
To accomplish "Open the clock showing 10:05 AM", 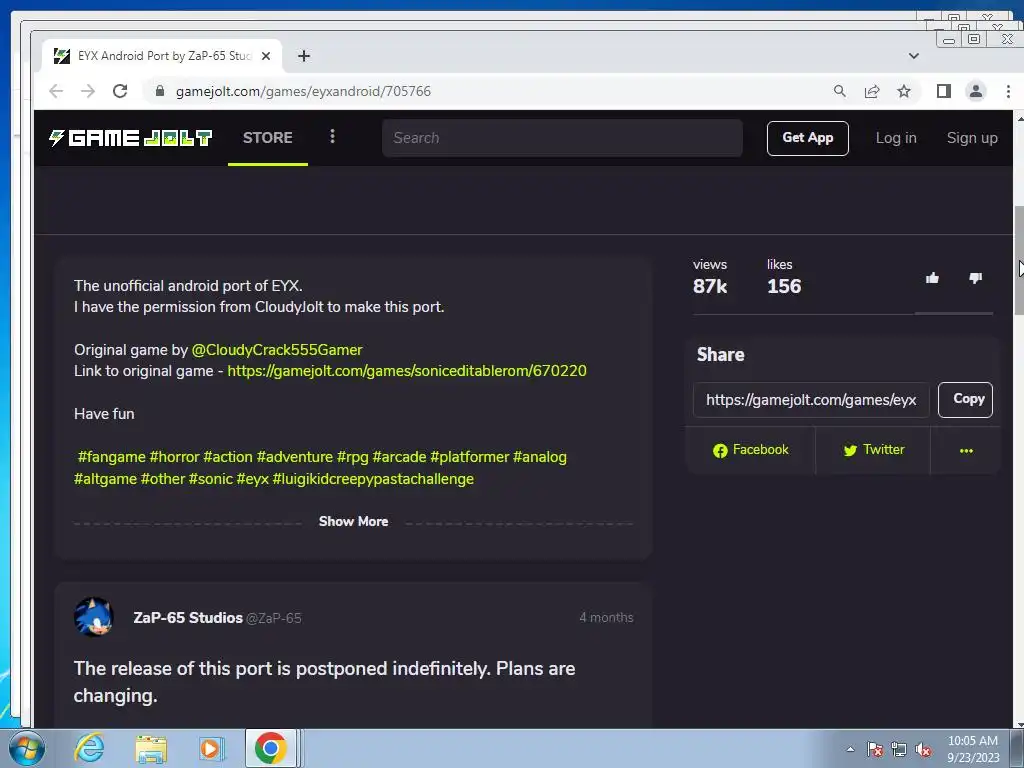I will point(973,748).
